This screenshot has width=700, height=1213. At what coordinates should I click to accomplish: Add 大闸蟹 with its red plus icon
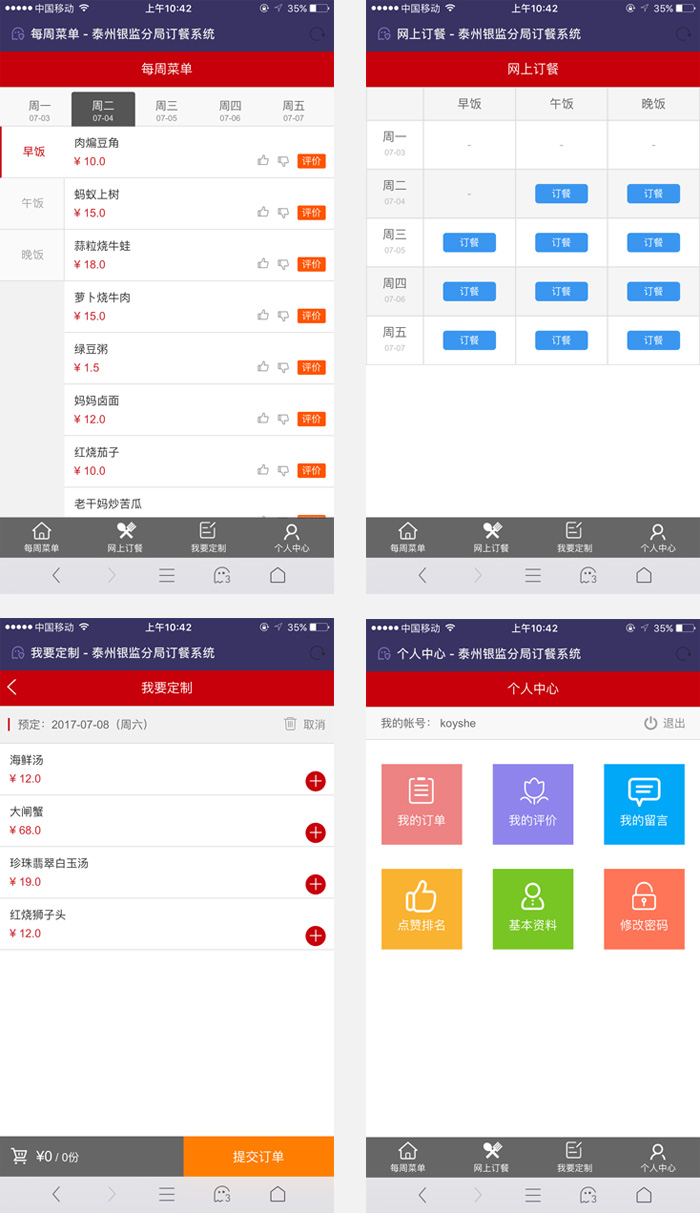click(x=315, y=833)
